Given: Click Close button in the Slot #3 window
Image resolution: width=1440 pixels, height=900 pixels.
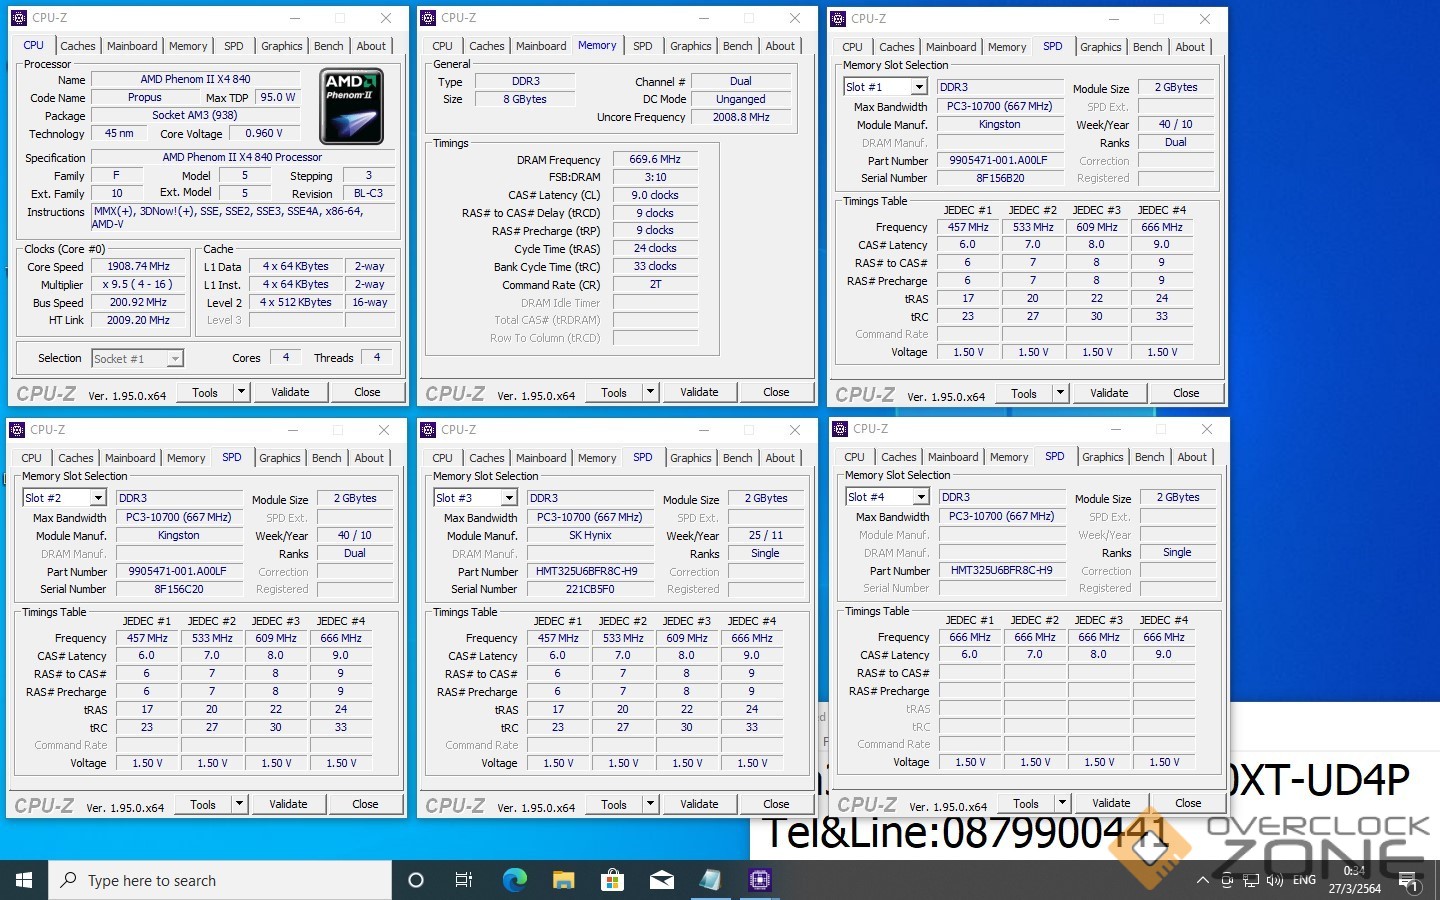Looking at the screenshot, I should coord(776,804).
